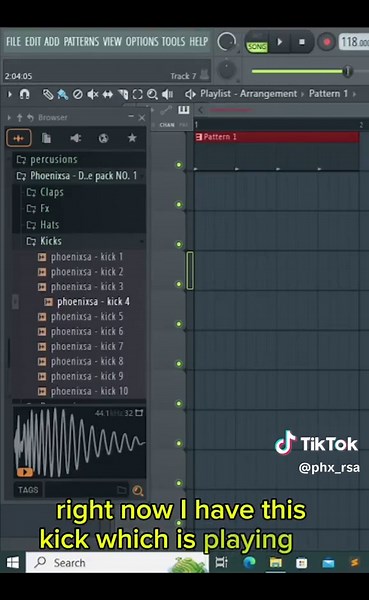Open the ADD menu

(x=52, y=41)
